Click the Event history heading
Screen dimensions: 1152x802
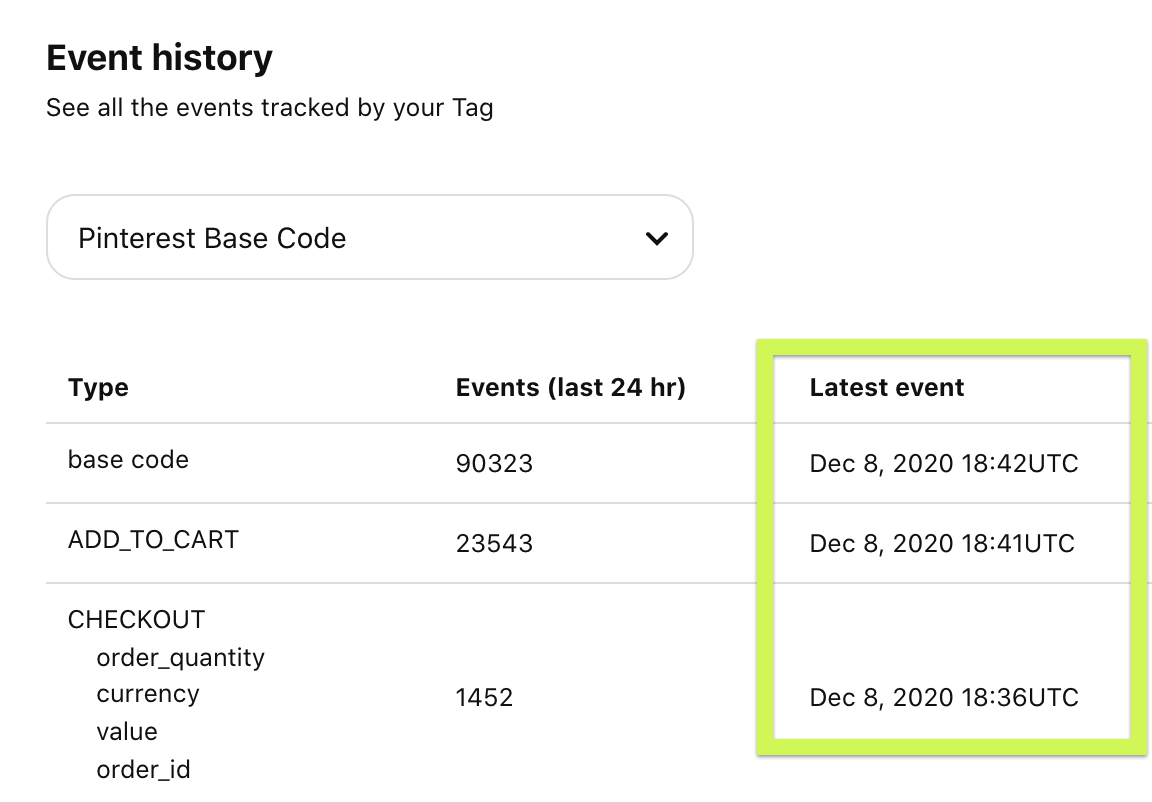point(159,58)
